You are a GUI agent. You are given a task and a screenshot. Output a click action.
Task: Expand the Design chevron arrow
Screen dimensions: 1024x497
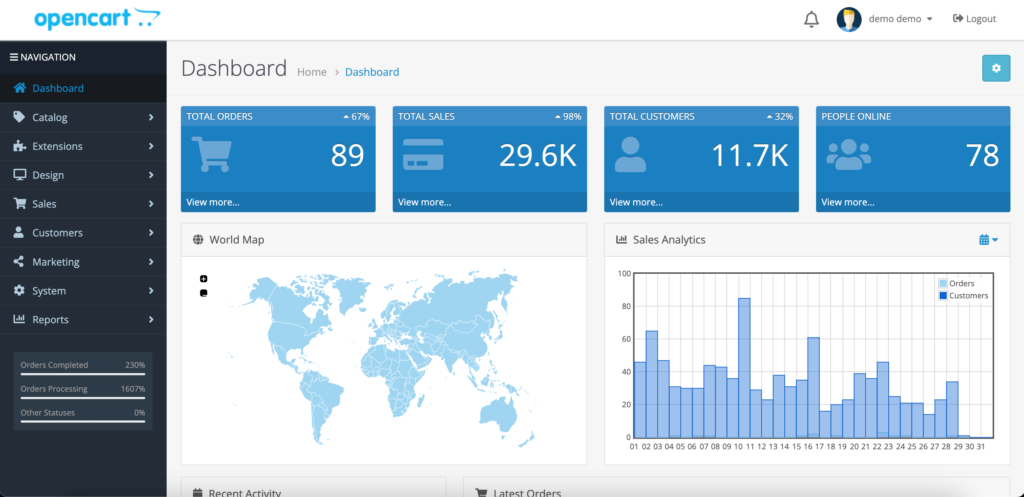[x=151, y=175]
